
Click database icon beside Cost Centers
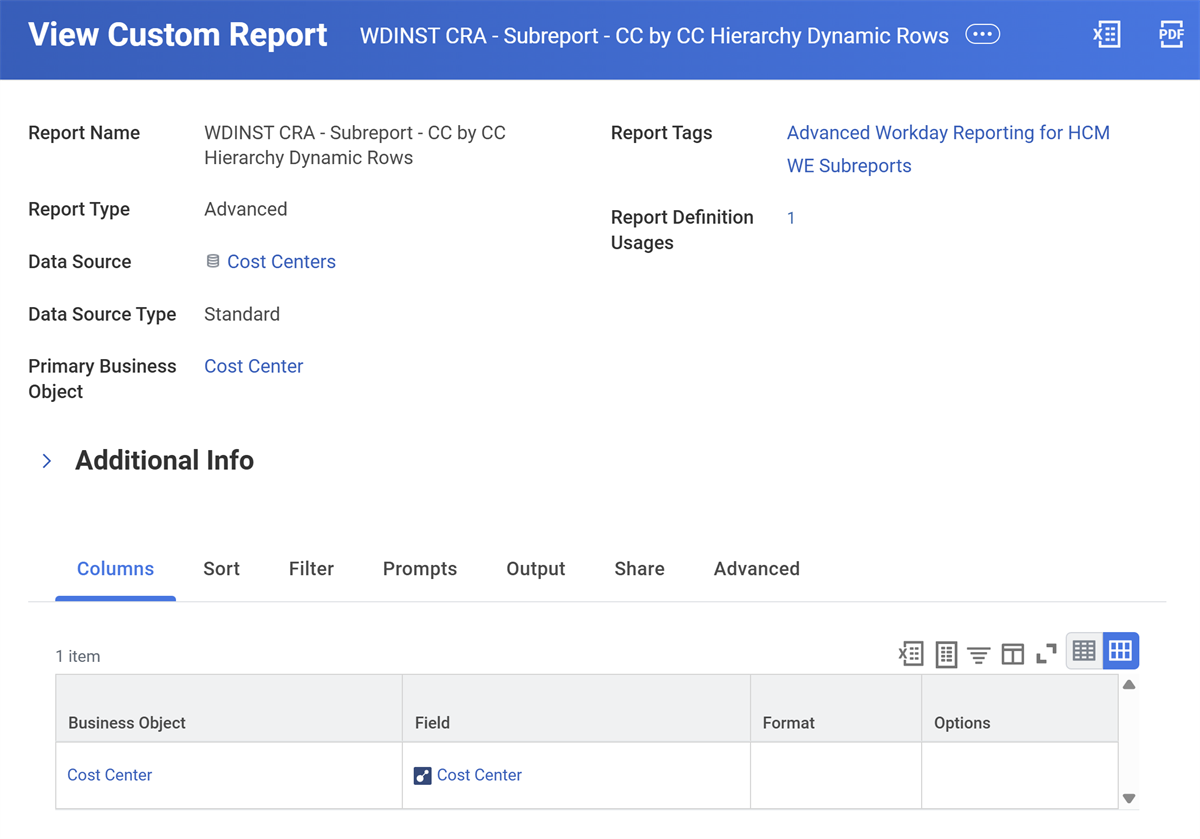coord(213,261)
